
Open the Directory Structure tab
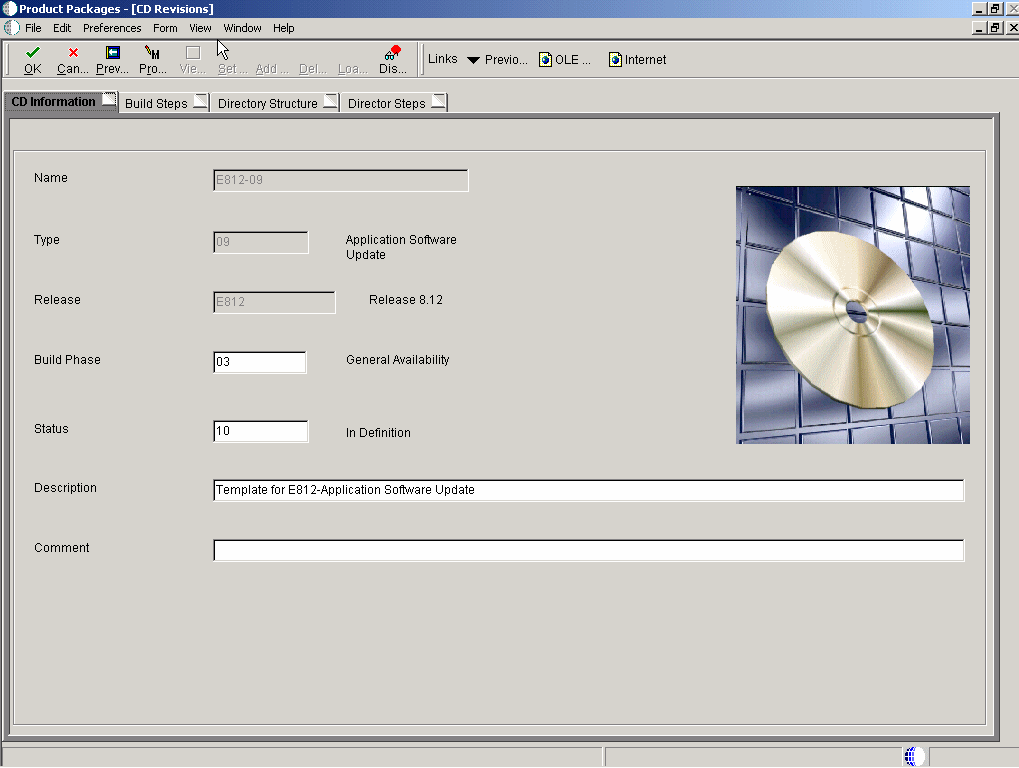[x=267, y=103]
